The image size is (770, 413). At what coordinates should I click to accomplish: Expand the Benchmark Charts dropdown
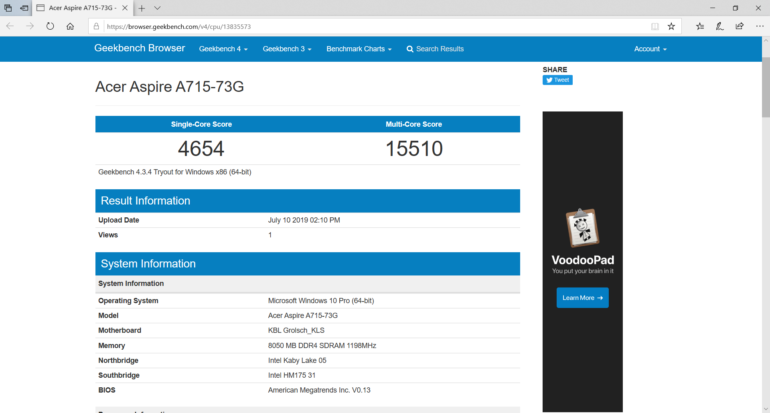tap(358, 49)
